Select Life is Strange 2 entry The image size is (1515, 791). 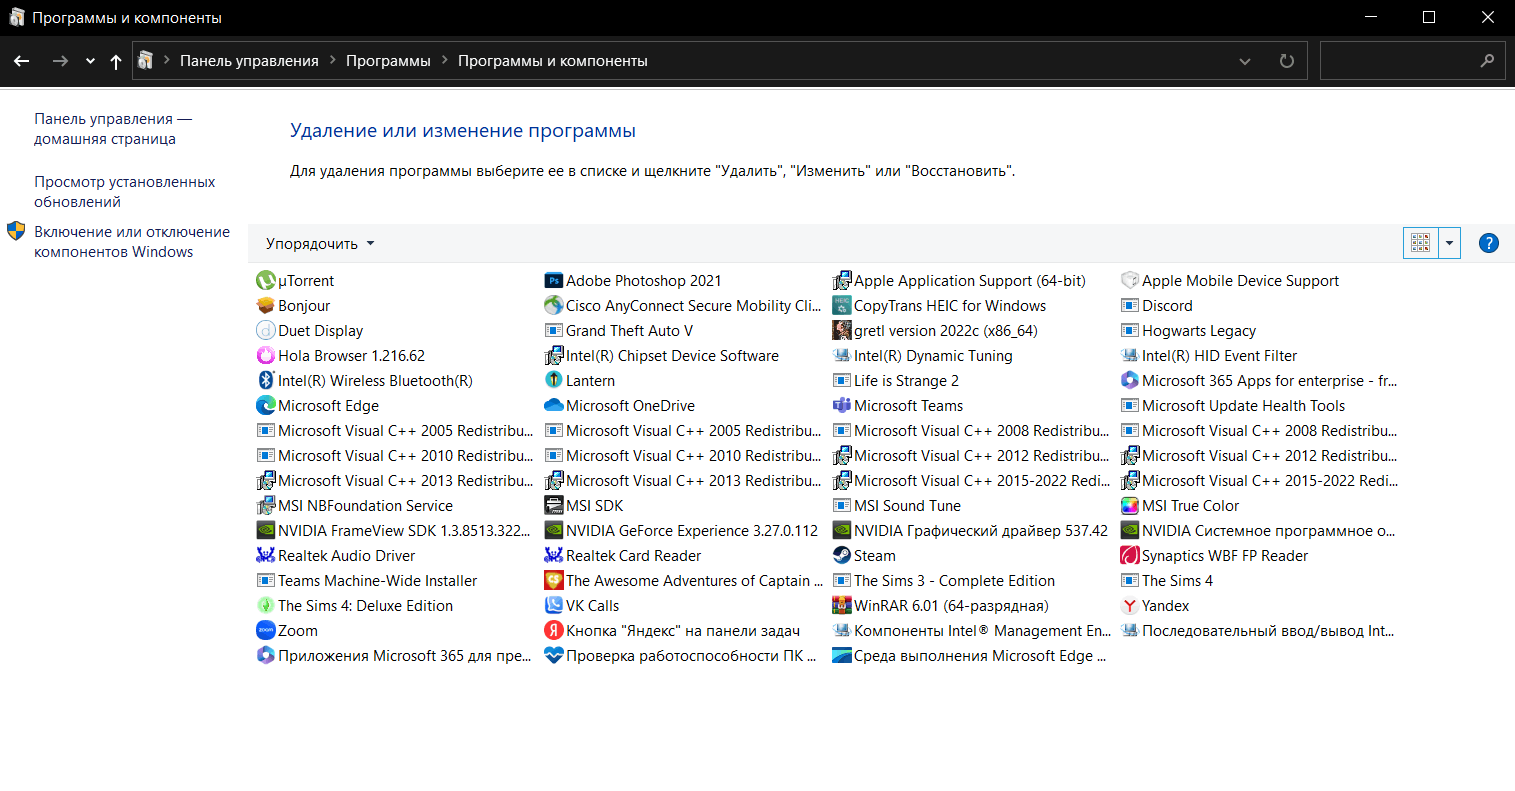click(896, 381)
